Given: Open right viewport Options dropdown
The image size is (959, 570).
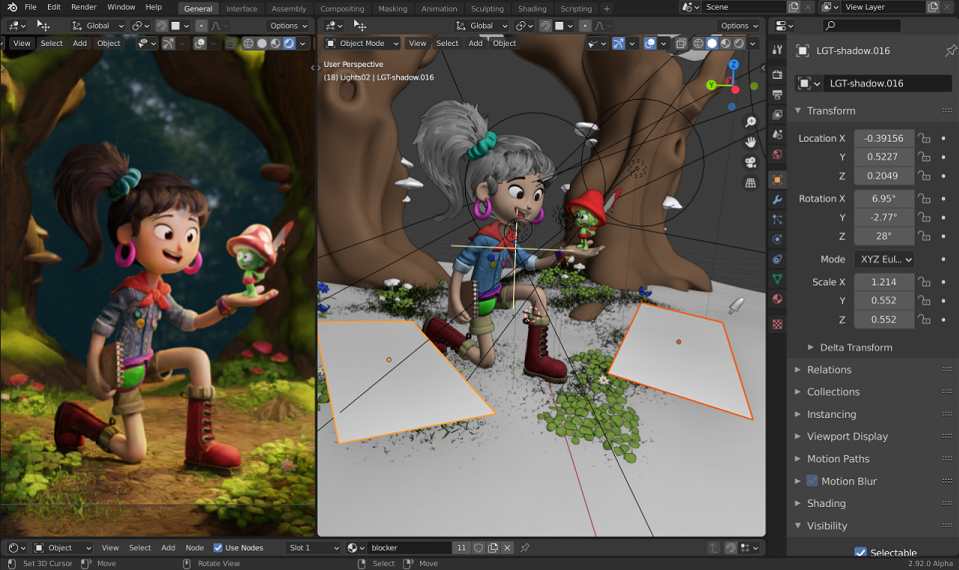Looking at the screenshot, I should click(739, 26).
